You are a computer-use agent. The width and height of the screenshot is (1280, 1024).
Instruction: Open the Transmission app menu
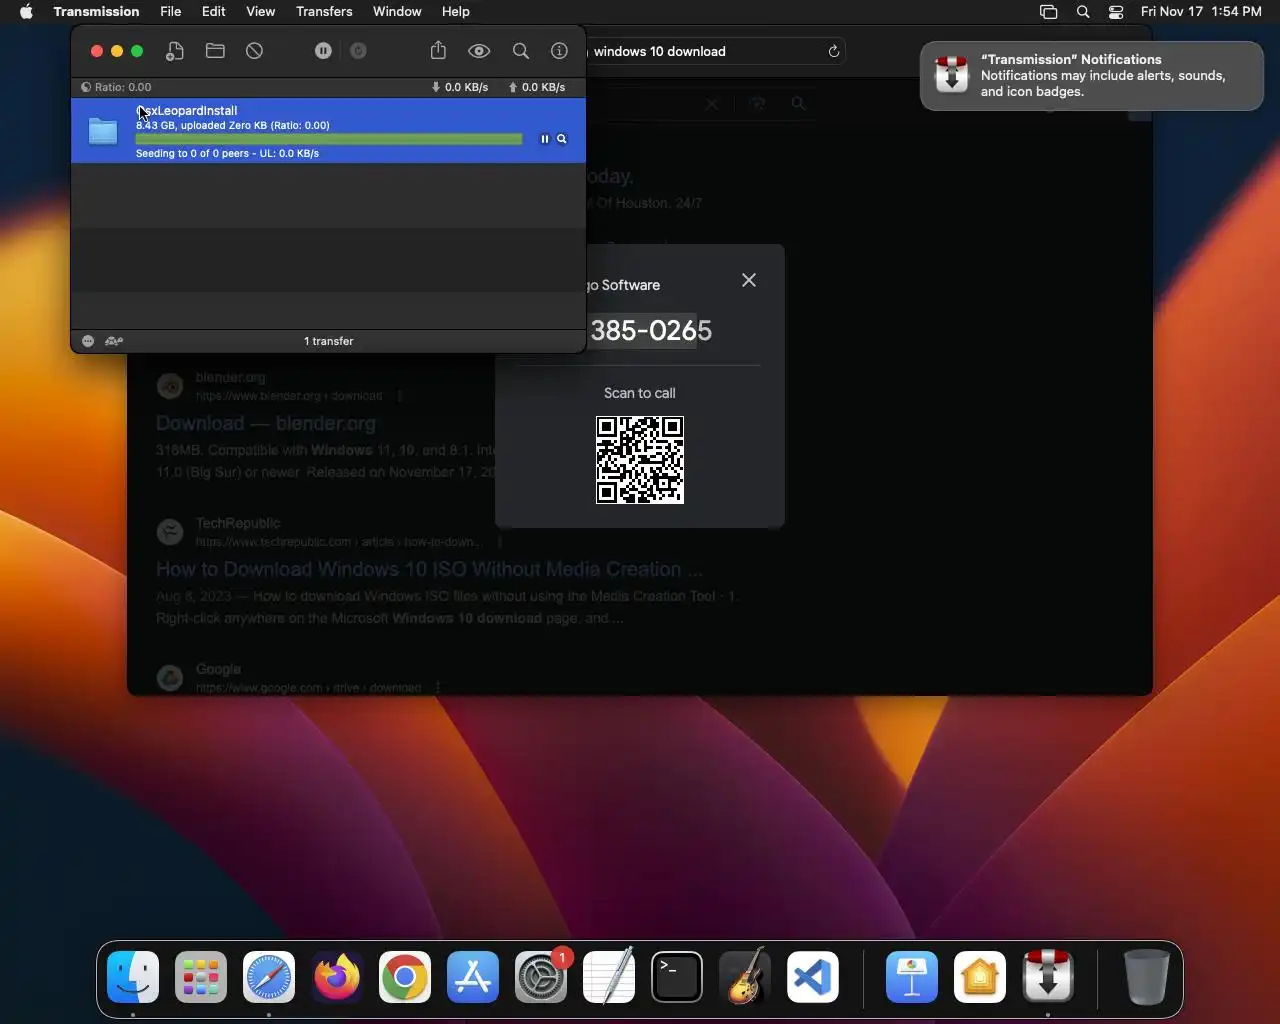tap(96, 11)
